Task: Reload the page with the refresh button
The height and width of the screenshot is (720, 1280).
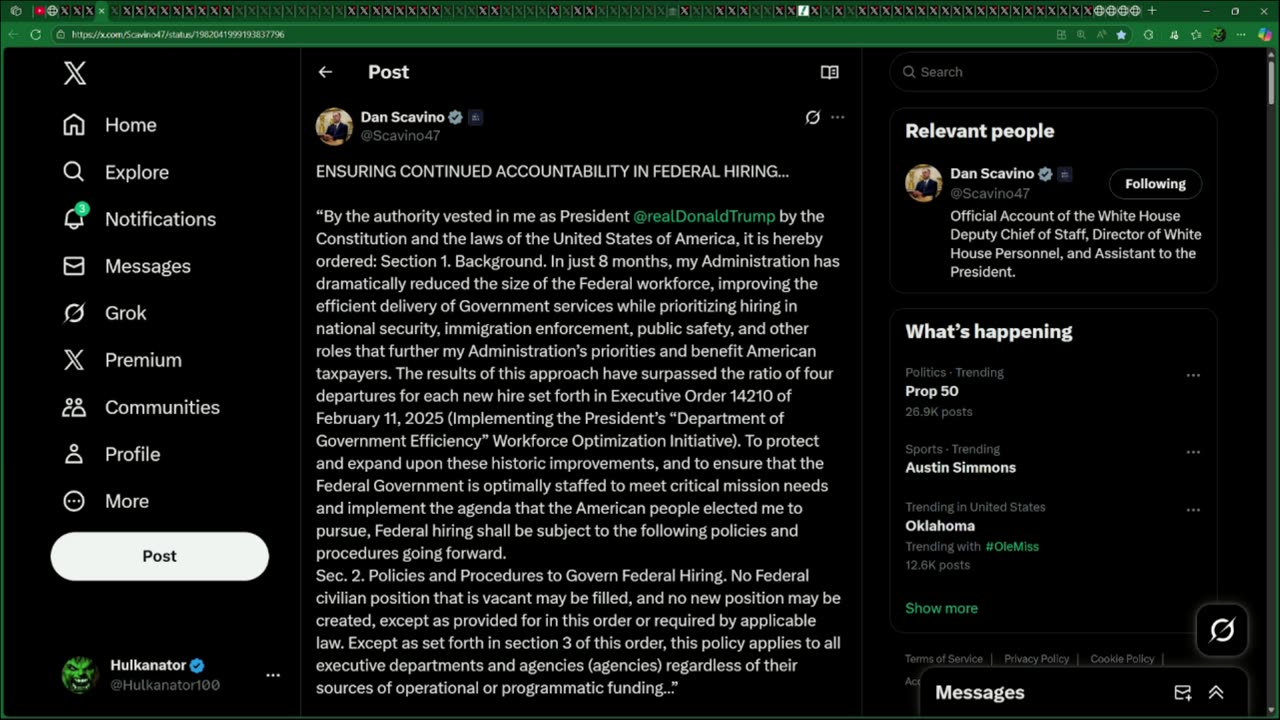Action: tap(36, 34)
